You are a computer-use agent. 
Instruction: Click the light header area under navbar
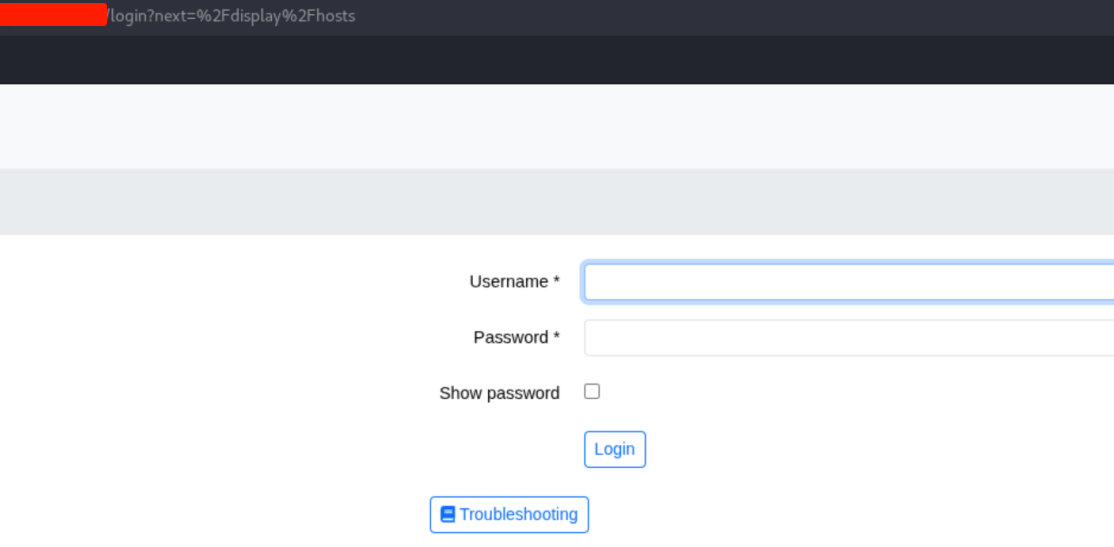coord(557,126)
